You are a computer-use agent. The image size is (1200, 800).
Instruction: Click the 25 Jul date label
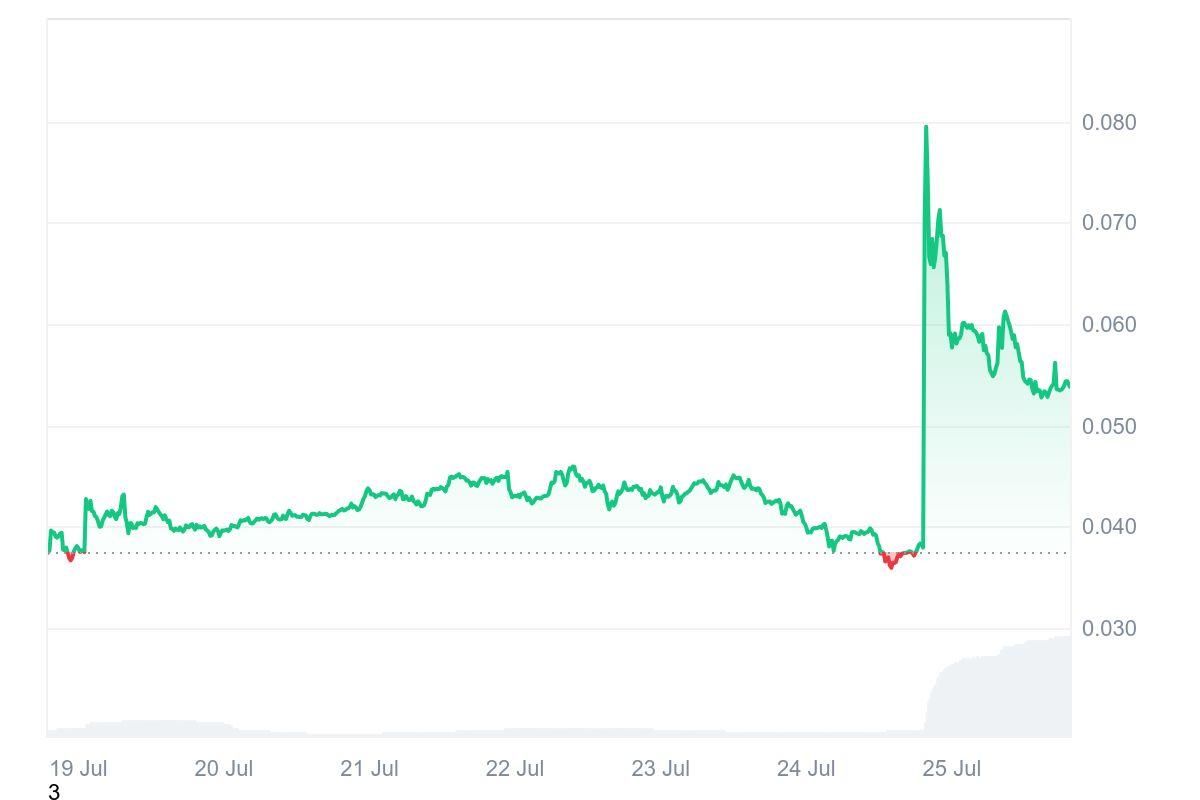951,769
